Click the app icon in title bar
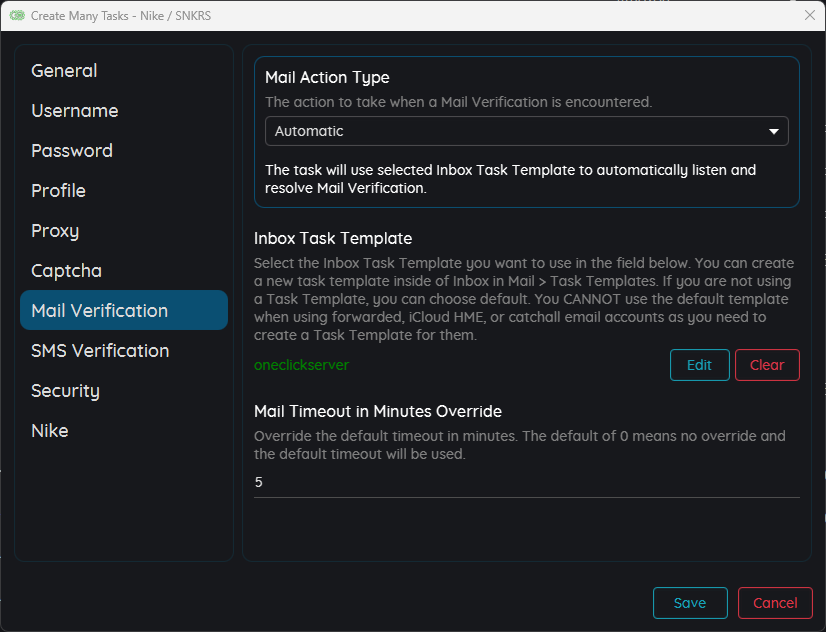Screen dimensions: 826x632 click(17, 16)
